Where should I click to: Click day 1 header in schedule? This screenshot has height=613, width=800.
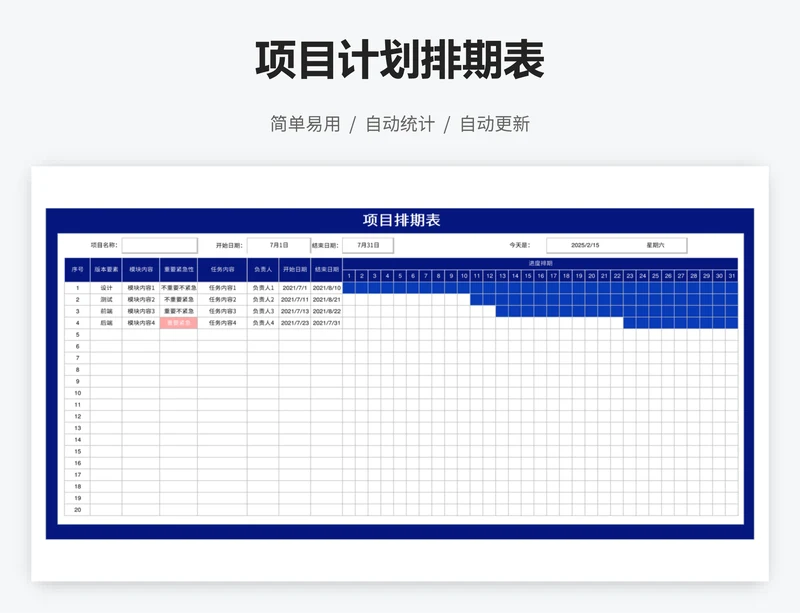(x=349, y=276)
